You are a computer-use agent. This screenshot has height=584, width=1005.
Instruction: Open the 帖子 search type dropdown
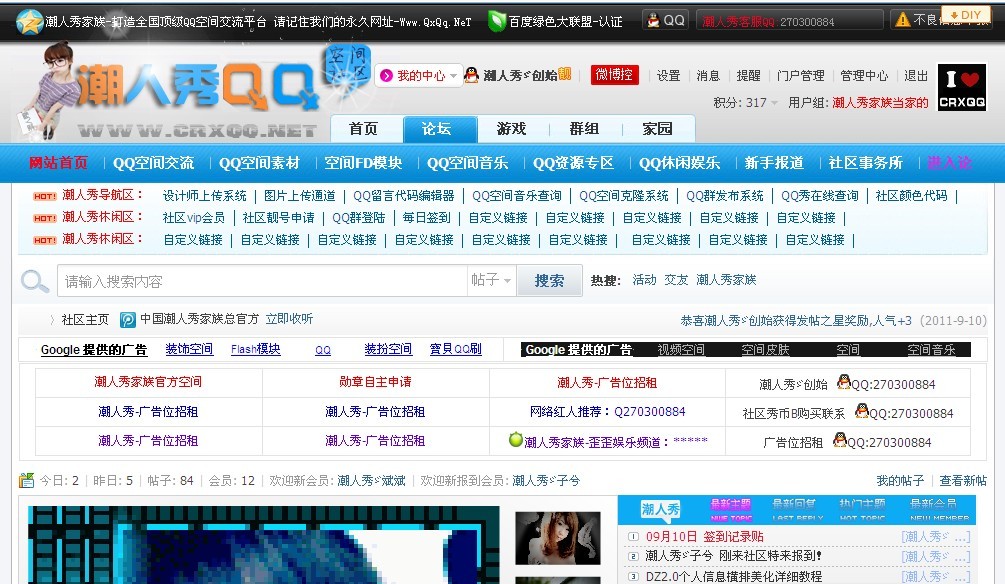pos(491,280)
